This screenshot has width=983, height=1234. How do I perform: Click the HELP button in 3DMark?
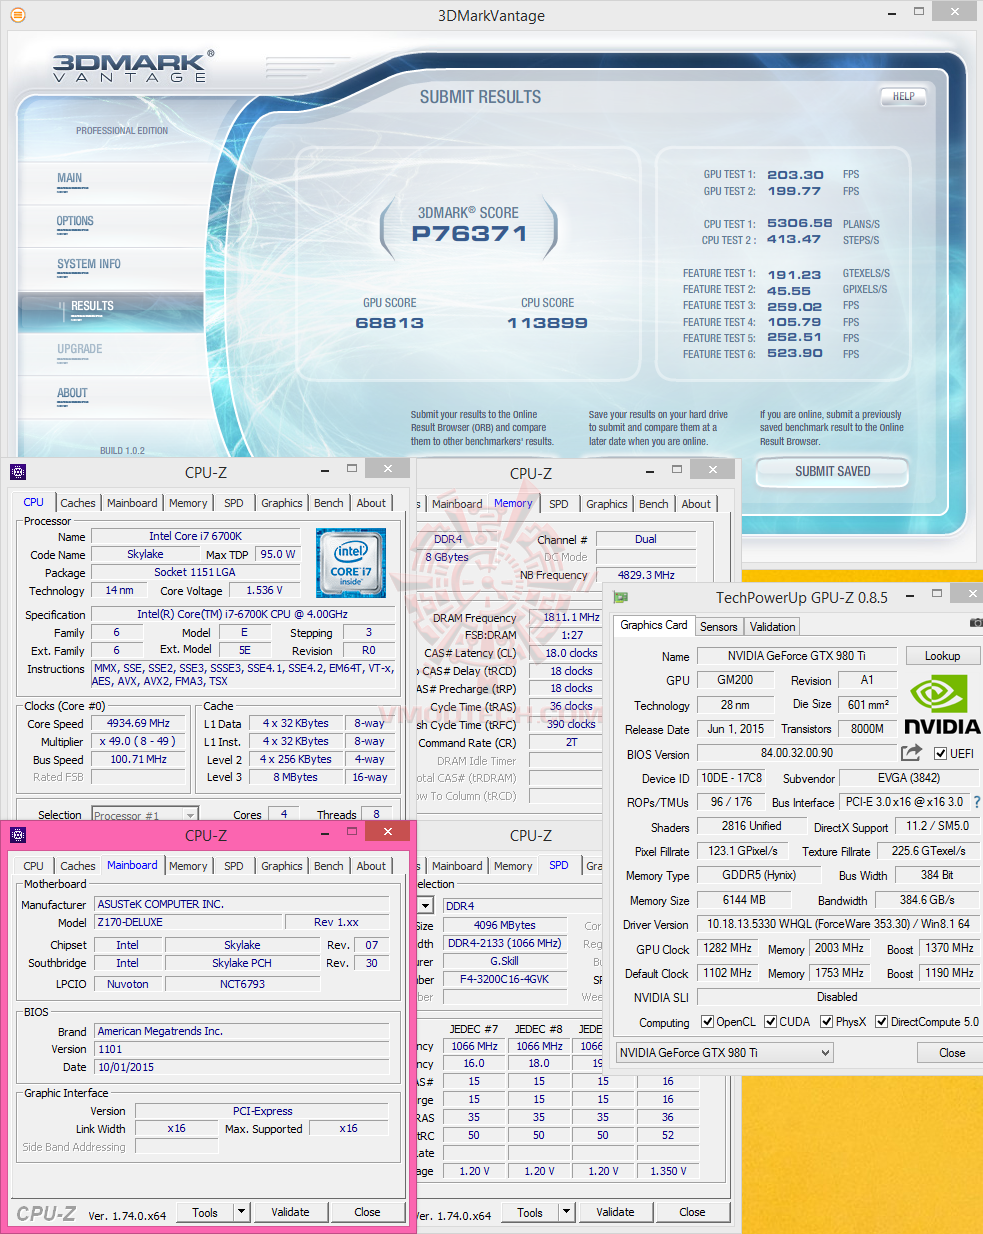(903, 96)
